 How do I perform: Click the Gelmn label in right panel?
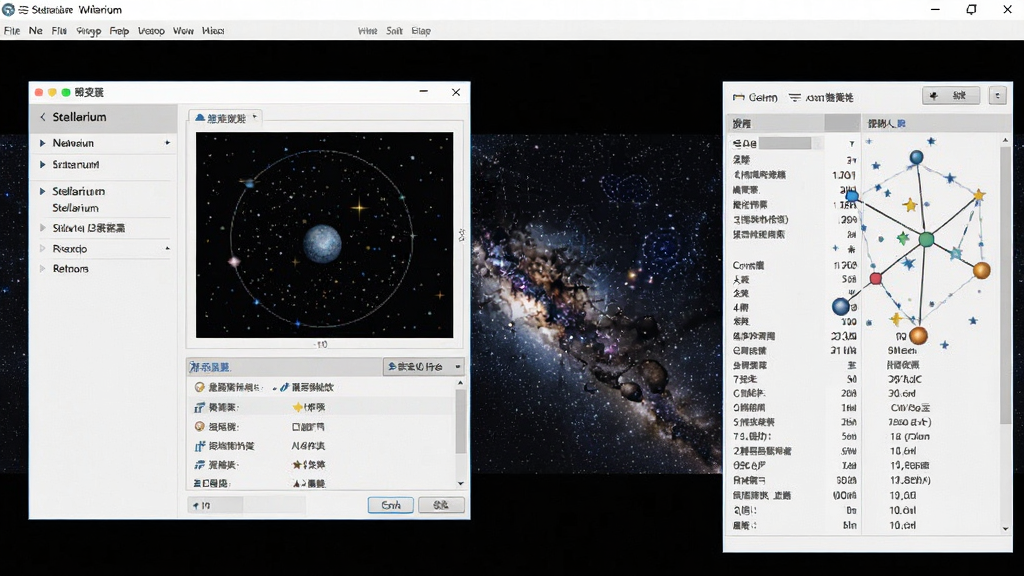pyautogui.click(x=763, y=97)
